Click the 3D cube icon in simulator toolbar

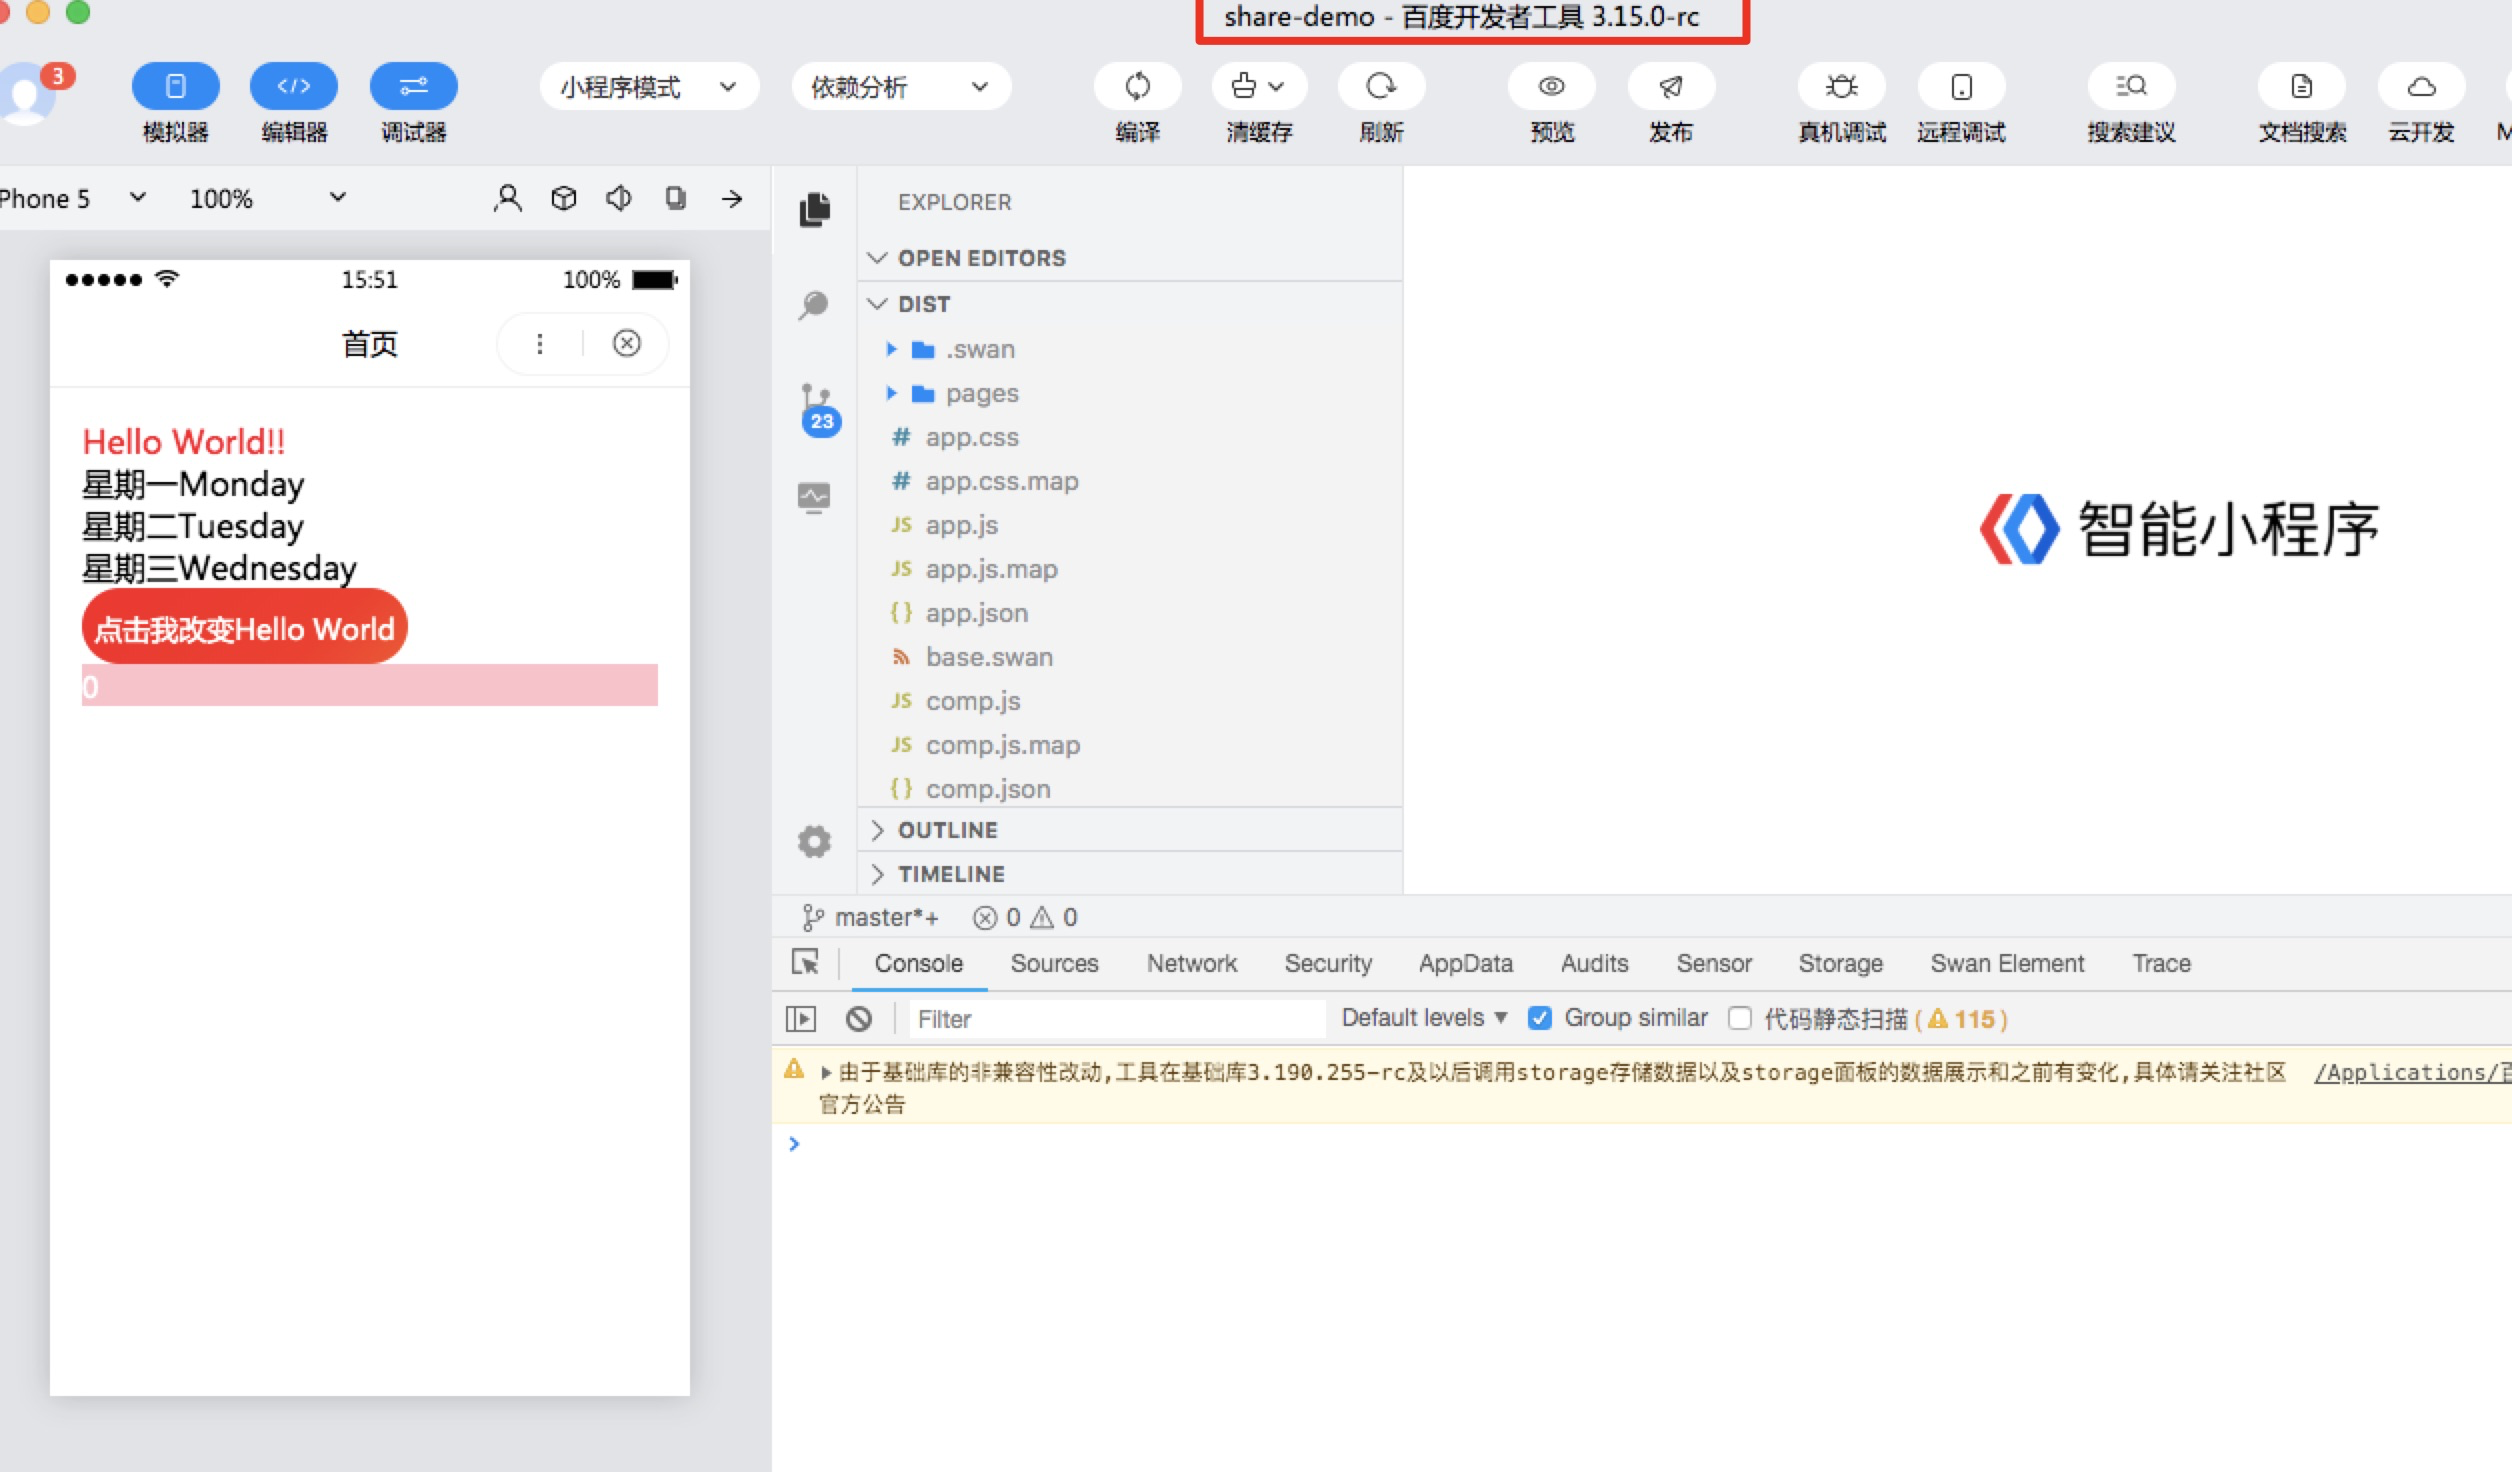pyautogui.click(x=564, y=198)
